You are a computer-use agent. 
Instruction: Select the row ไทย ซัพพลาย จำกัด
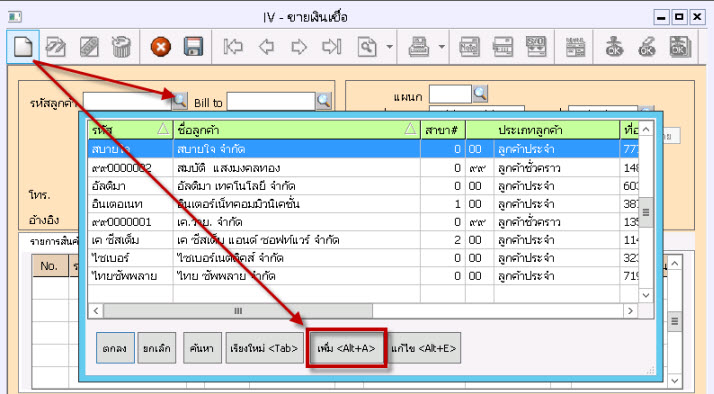(x=363, y=276)
